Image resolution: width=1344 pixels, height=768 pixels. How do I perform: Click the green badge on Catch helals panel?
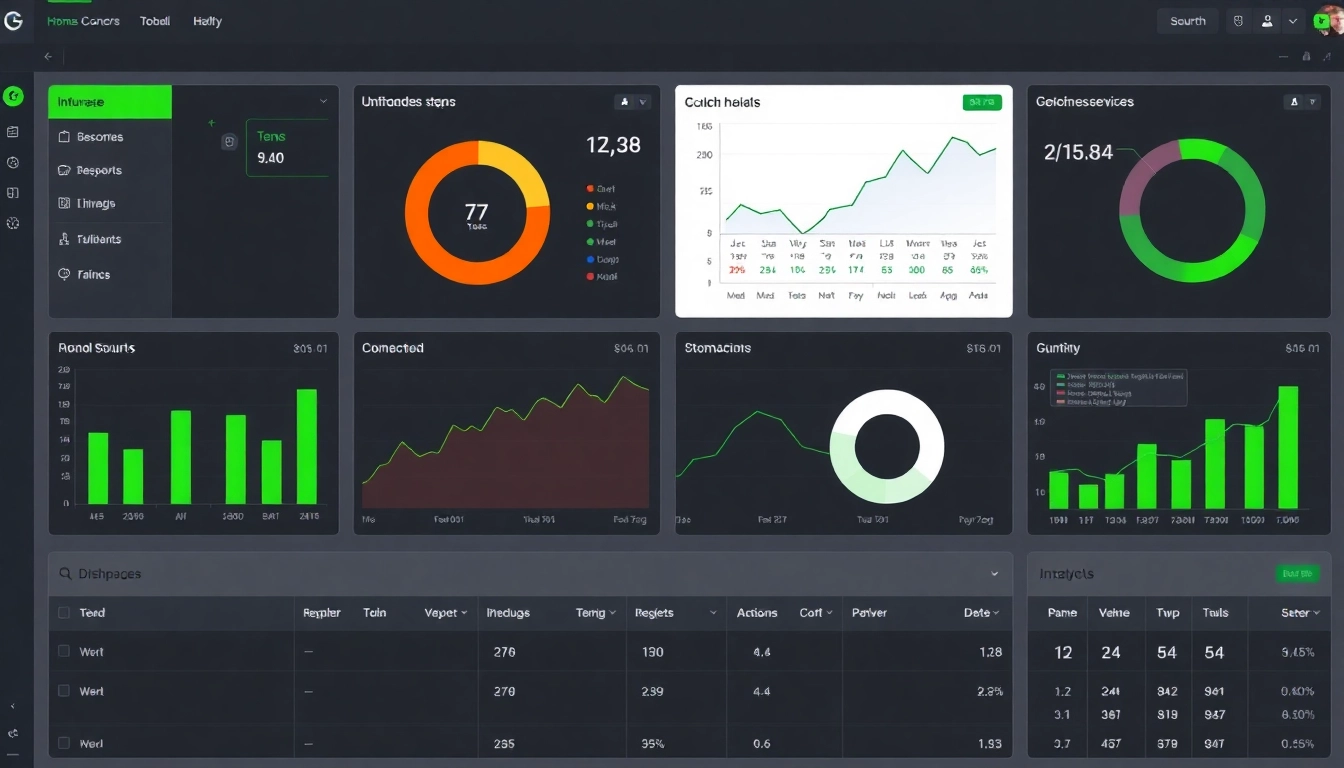click(x=981, y=101)
